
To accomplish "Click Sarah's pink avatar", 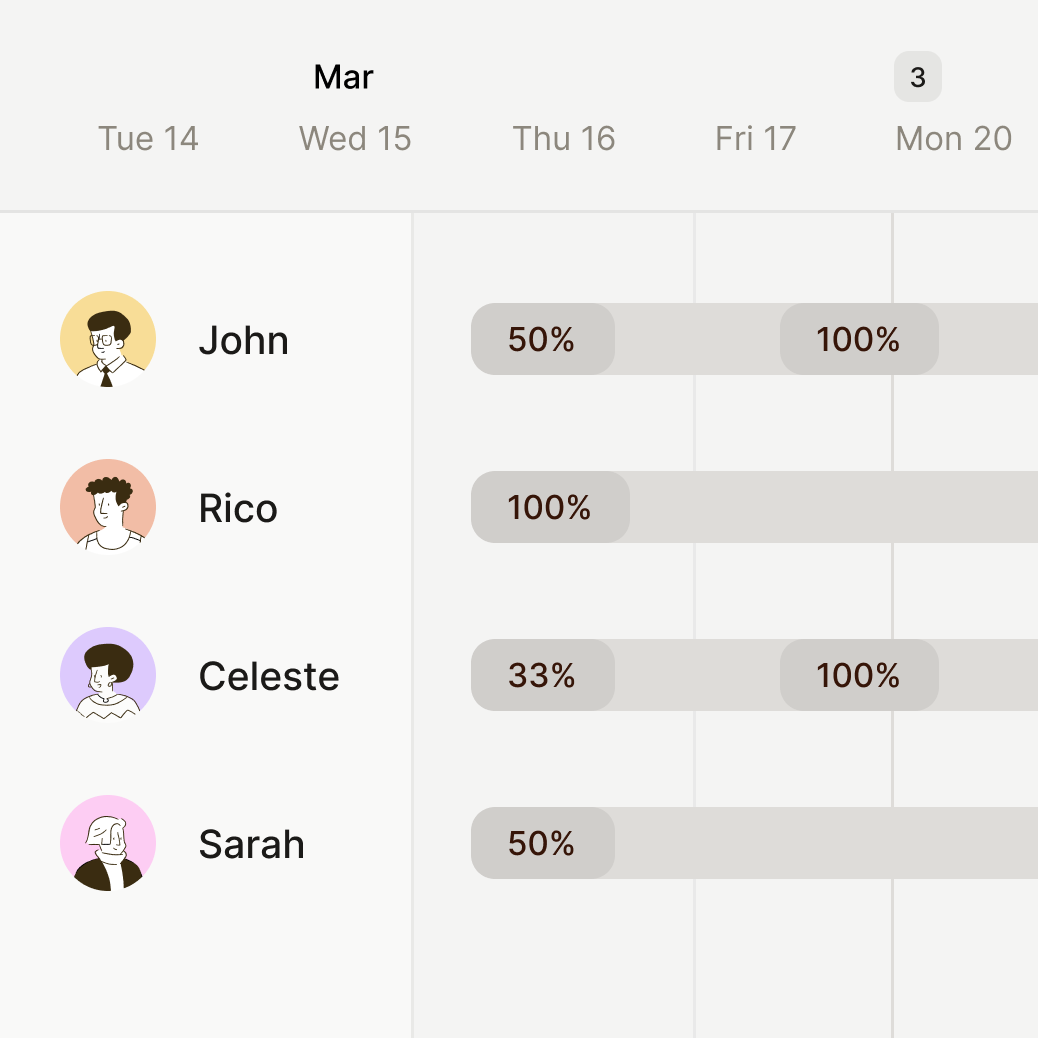I will coord(108,843).
